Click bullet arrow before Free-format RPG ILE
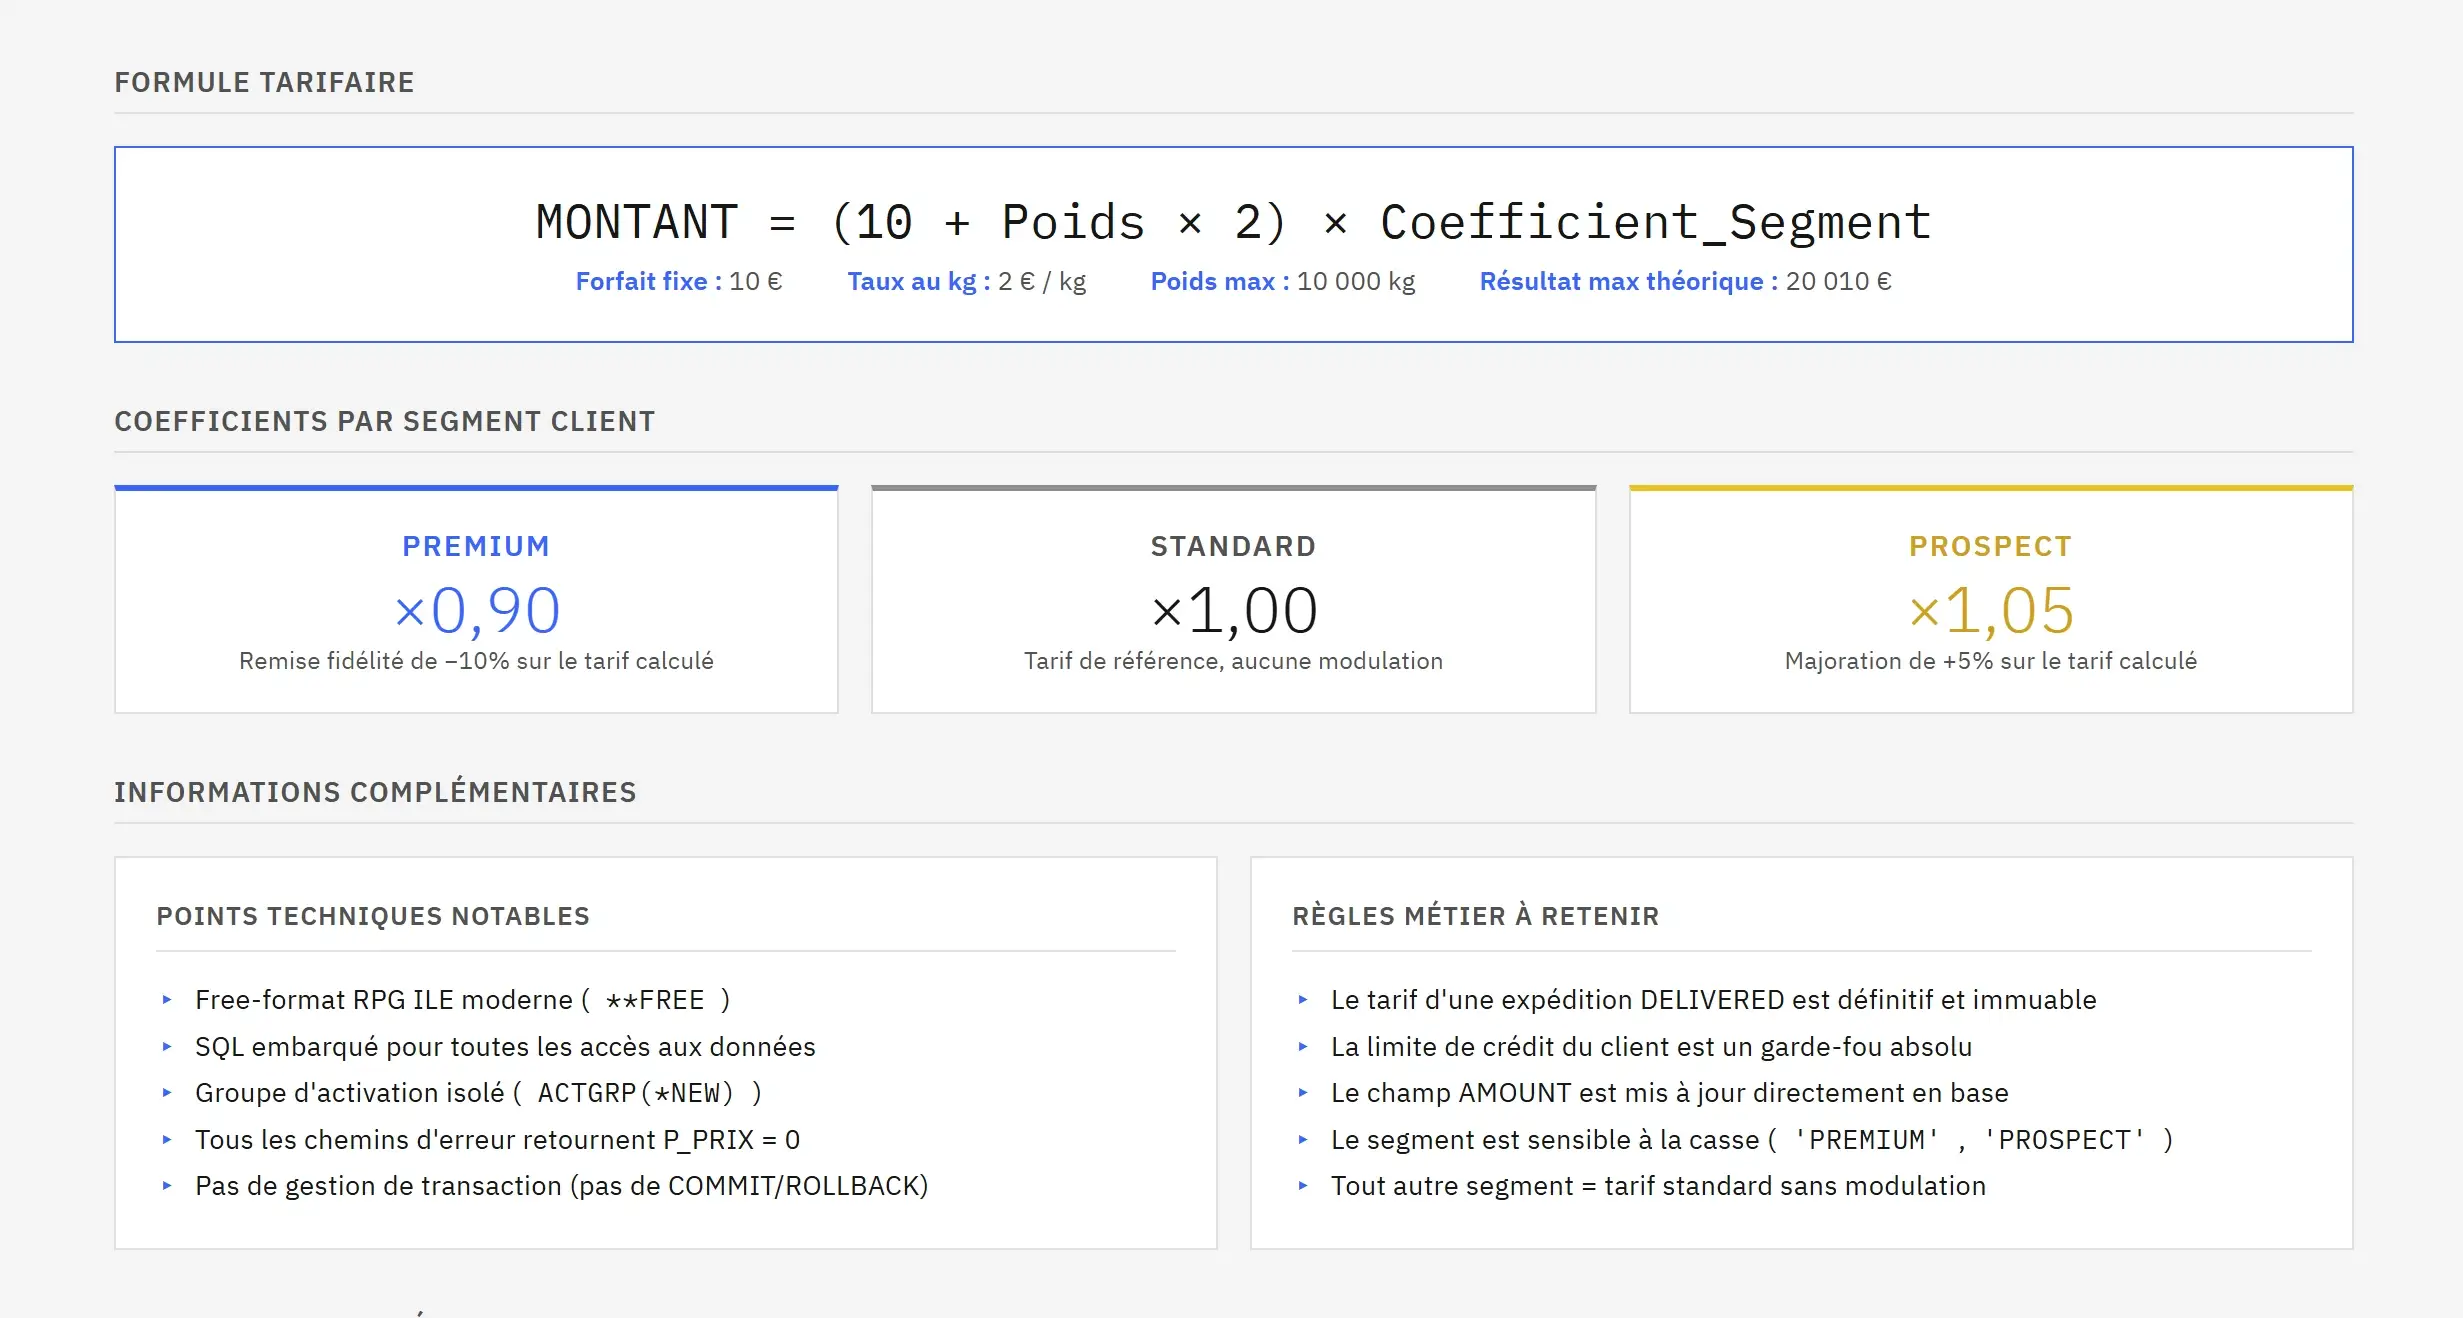This screenshot has height=1318, width=2463. (x=167, y=1000)
